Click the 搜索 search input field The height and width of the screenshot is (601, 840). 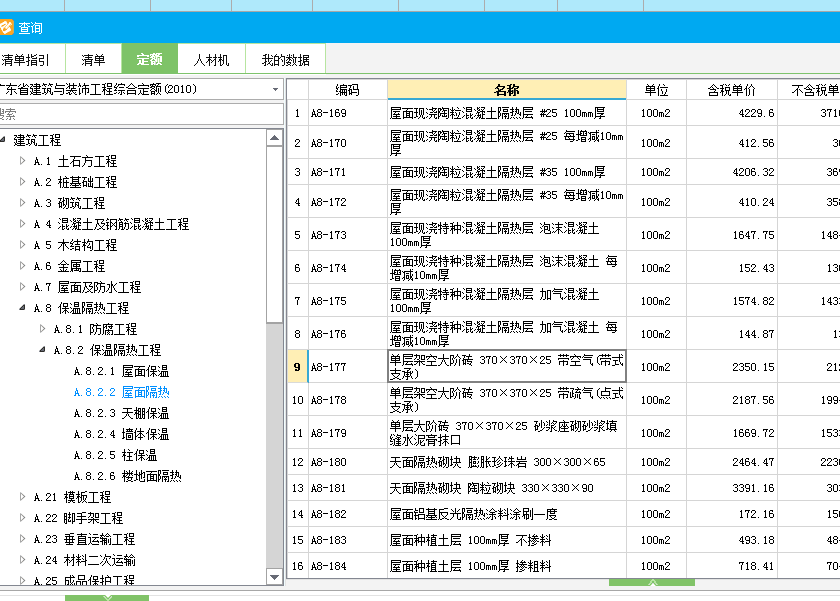click(141, 114)
